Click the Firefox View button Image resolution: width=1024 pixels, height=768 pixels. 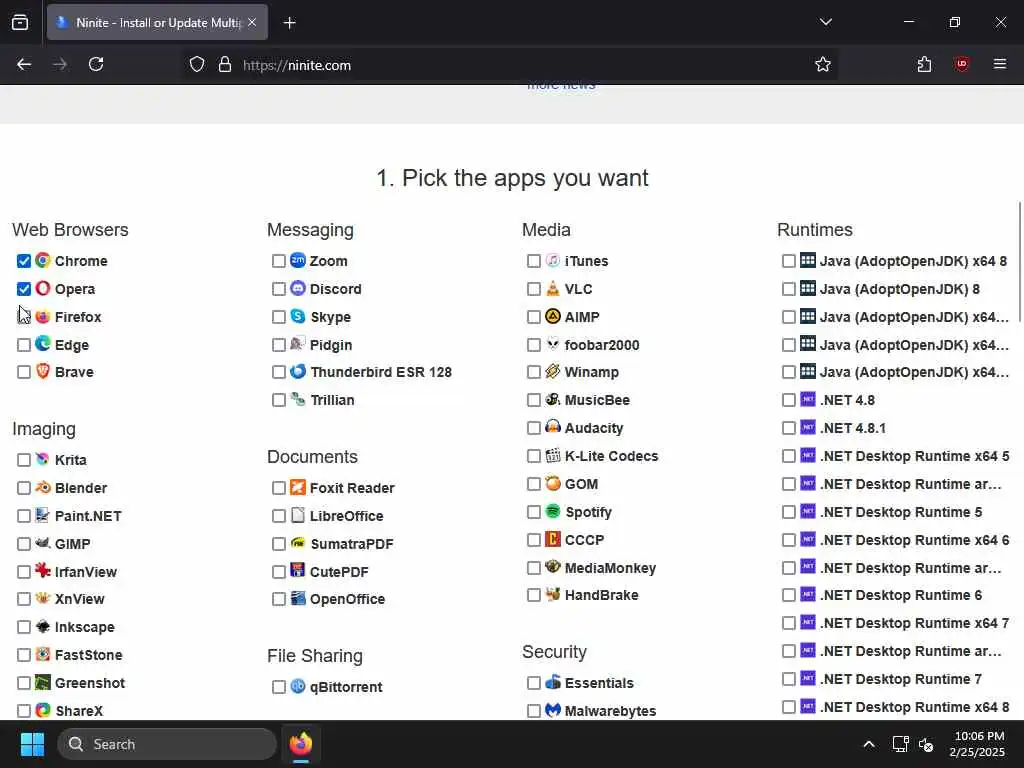(x=20, y=22)
